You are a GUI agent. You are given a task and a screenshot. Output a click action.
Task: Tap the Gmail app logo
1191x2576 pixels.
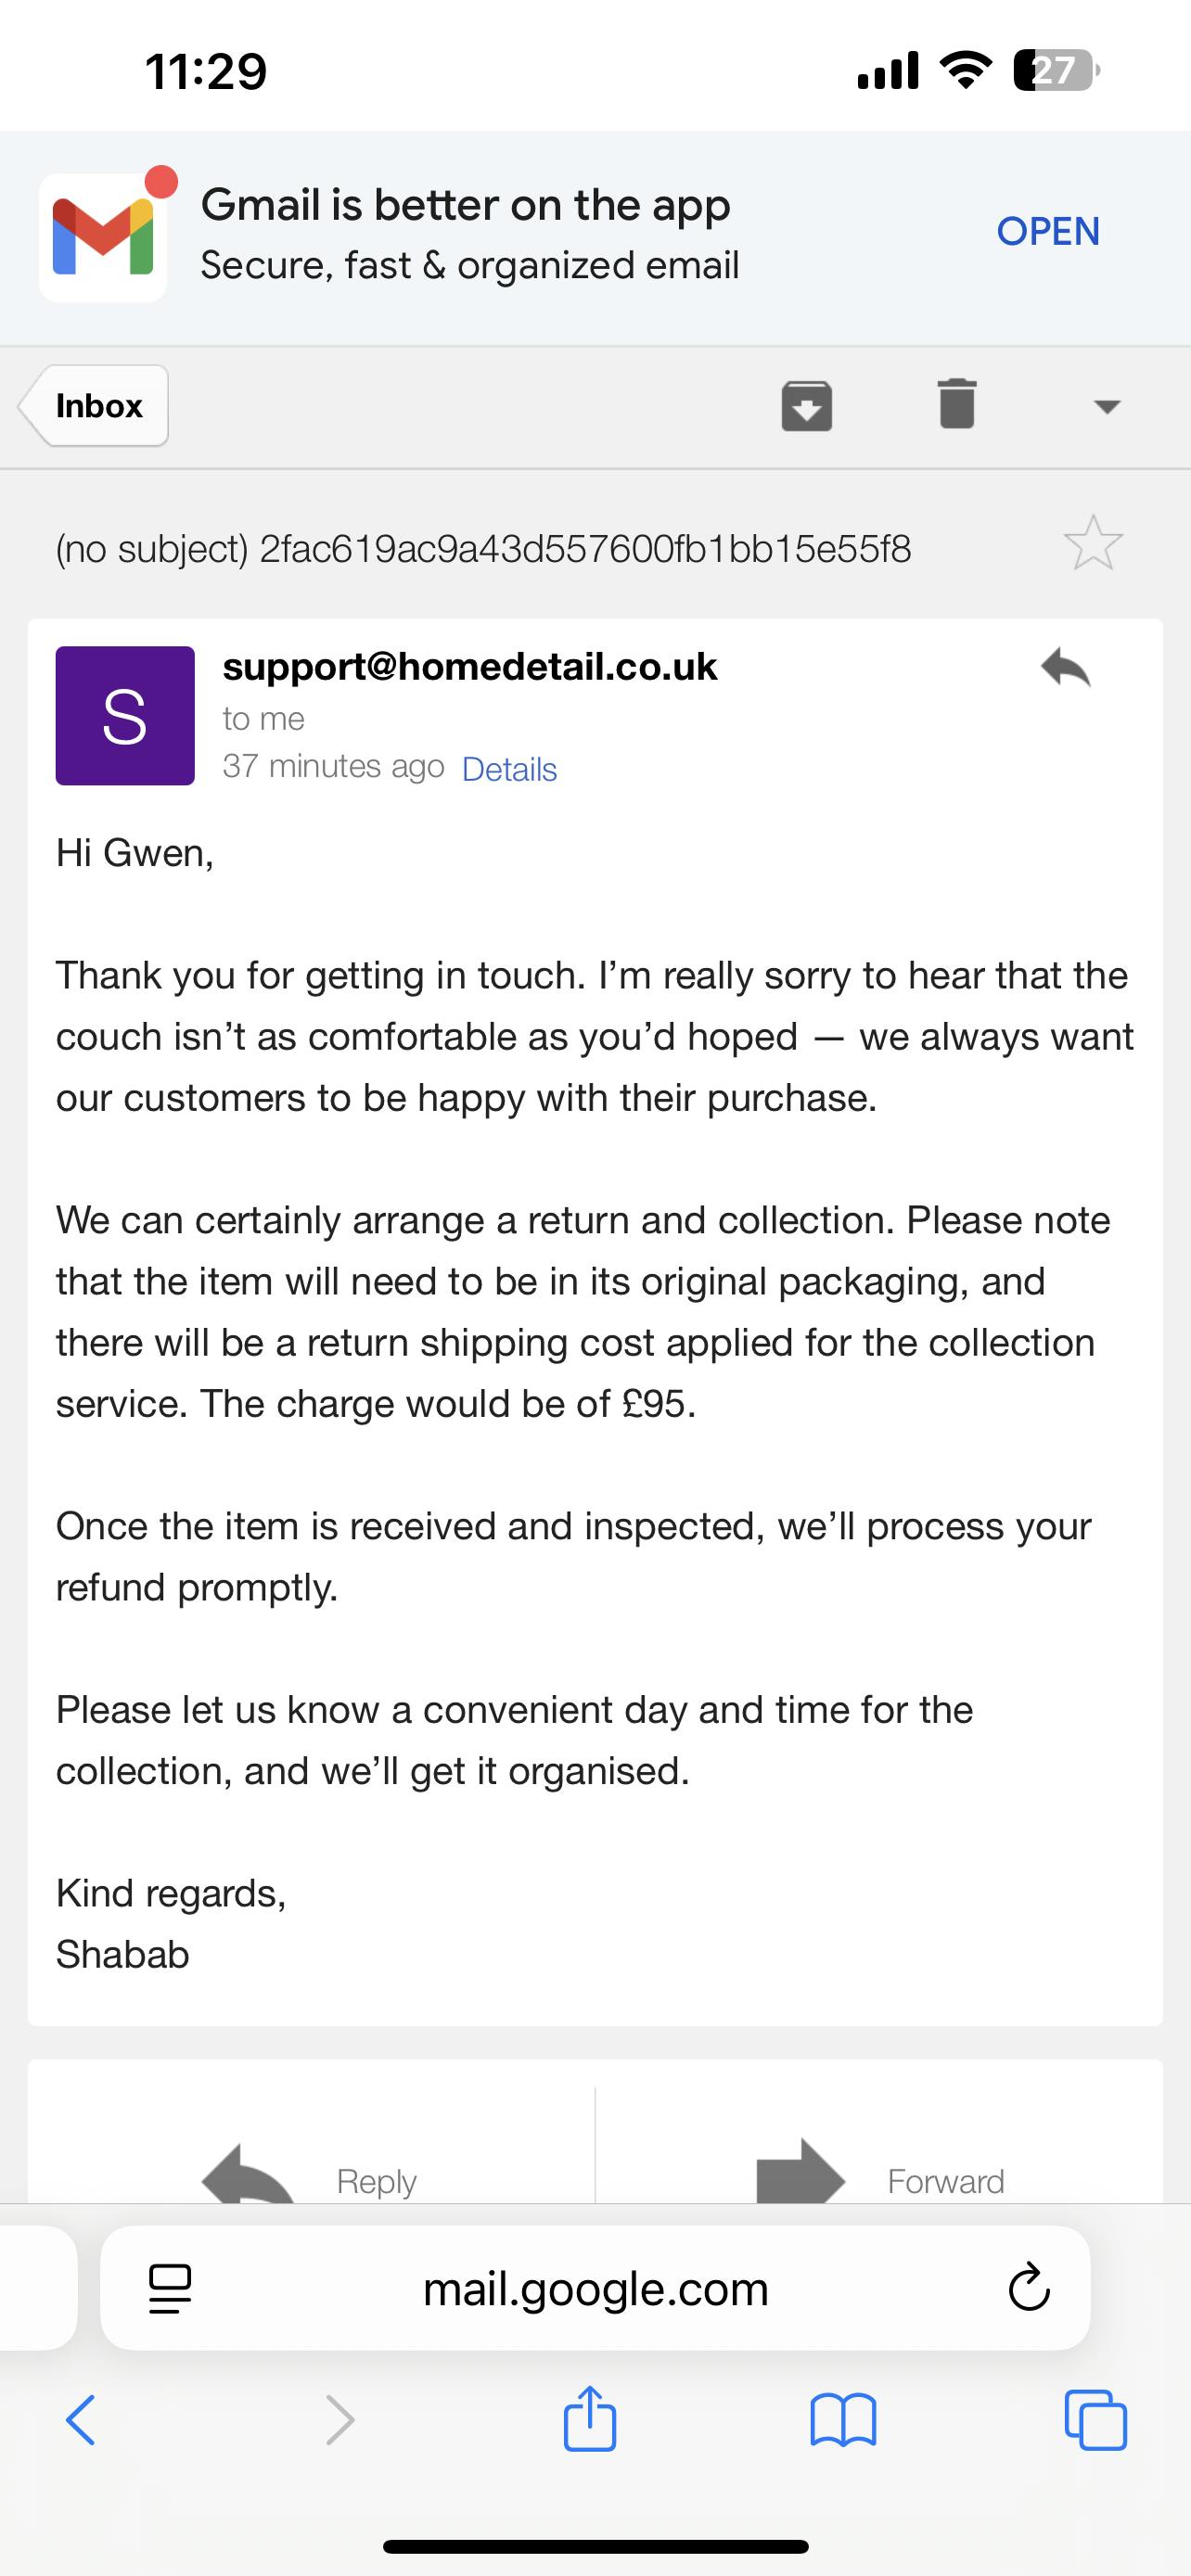[103, 238]
